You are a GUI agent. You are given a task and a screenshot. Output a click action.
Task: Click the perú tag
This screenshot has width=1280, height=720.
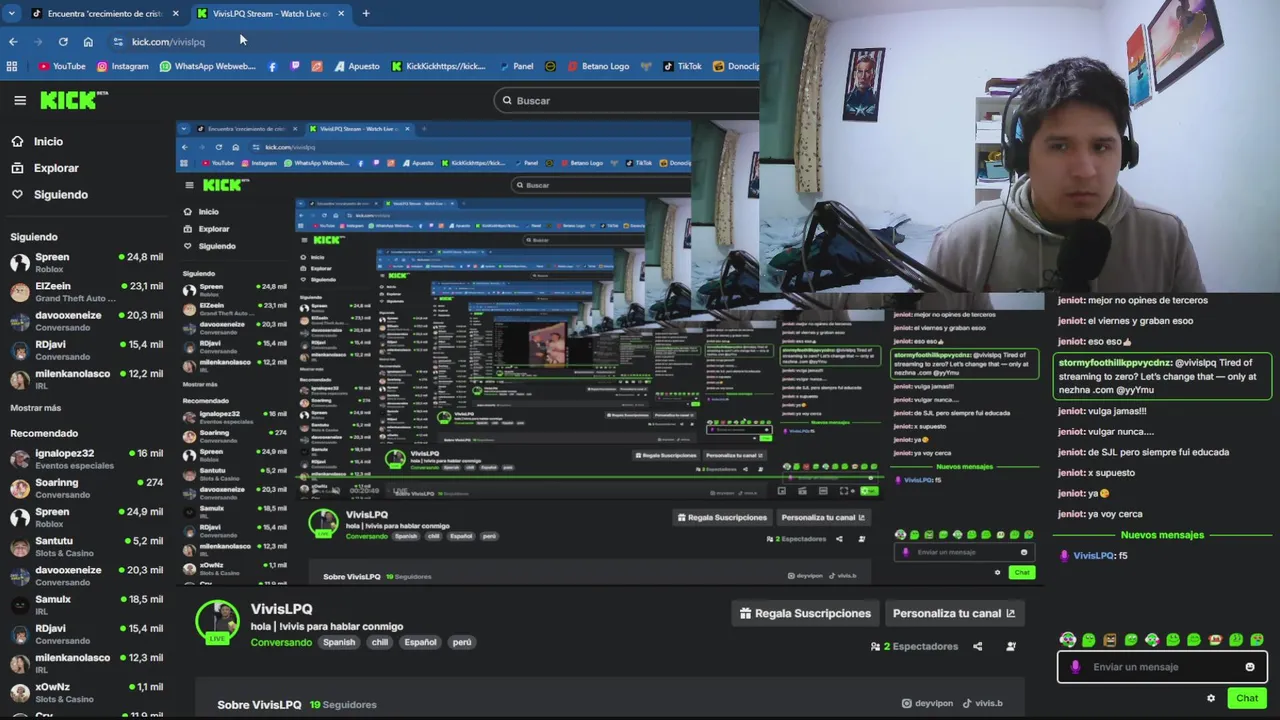461,642
